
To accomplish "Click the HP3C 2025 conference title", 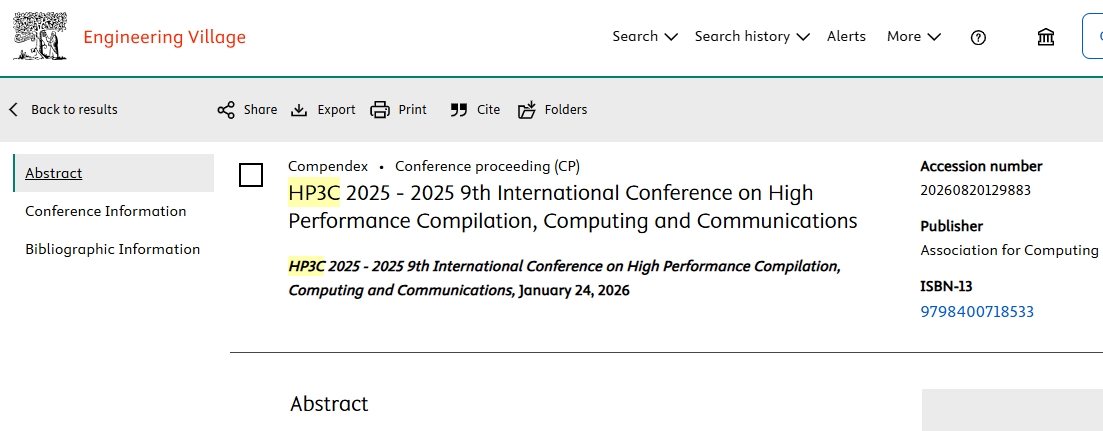I will pyautogui.click(x=571, y=206).
